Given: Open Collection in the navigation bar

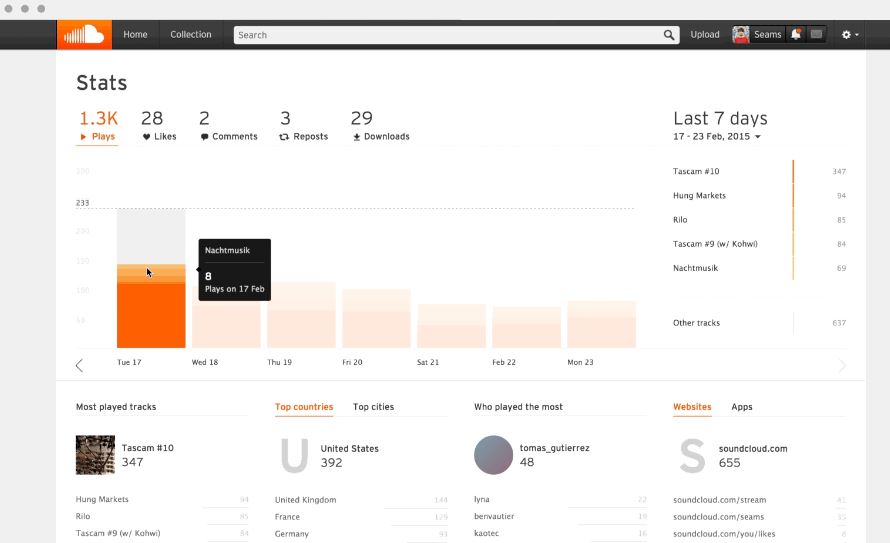Looking at the screenshot, I should [191, 35].
